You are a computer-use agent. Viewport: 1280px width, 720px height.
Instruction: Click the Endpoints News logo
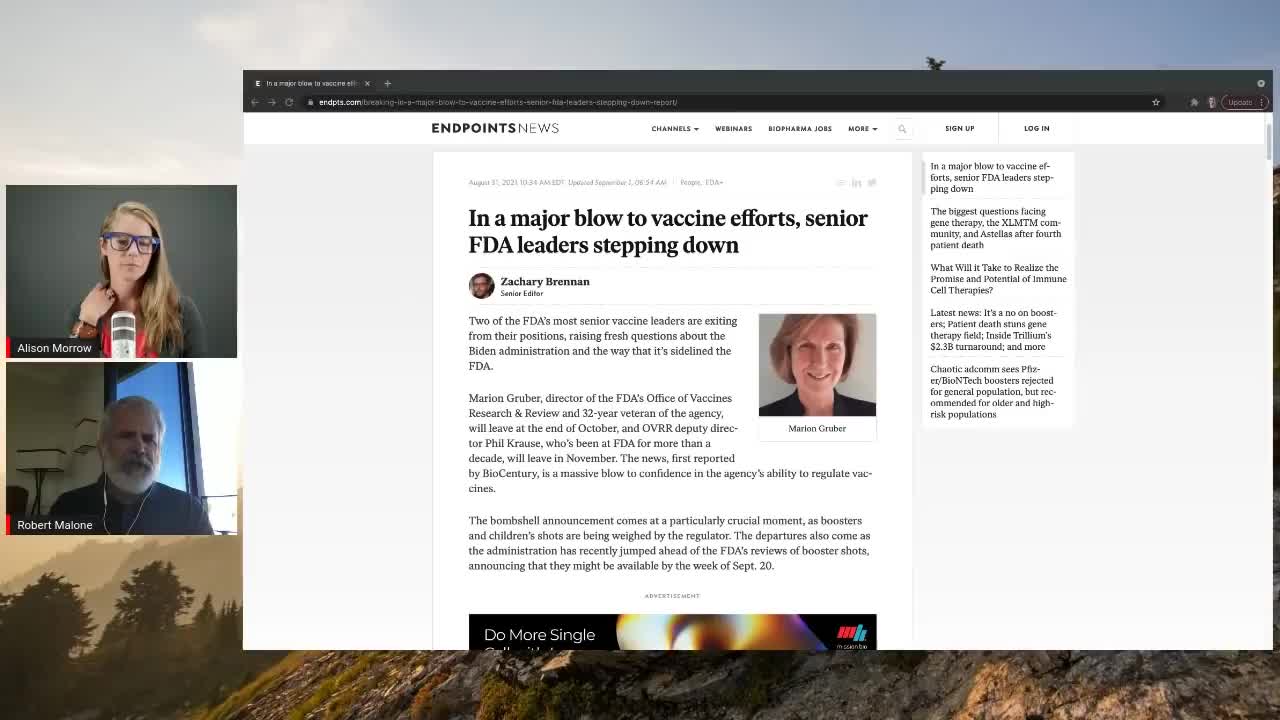point(495,128)
